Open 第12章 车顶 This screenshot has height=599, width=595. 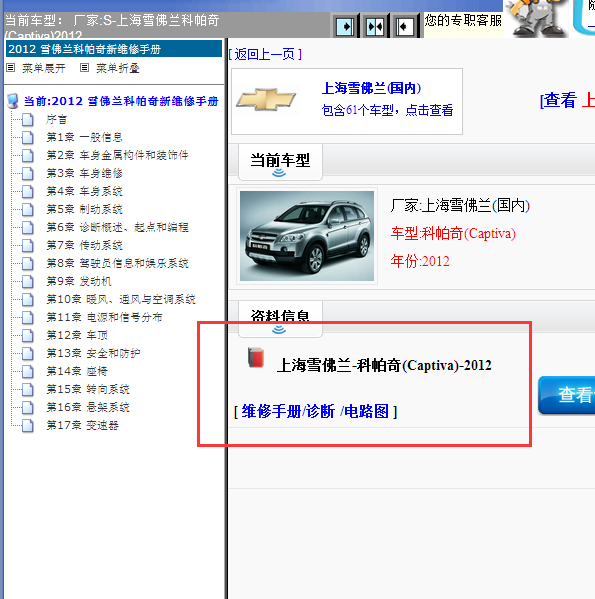(x=77, y=335)
